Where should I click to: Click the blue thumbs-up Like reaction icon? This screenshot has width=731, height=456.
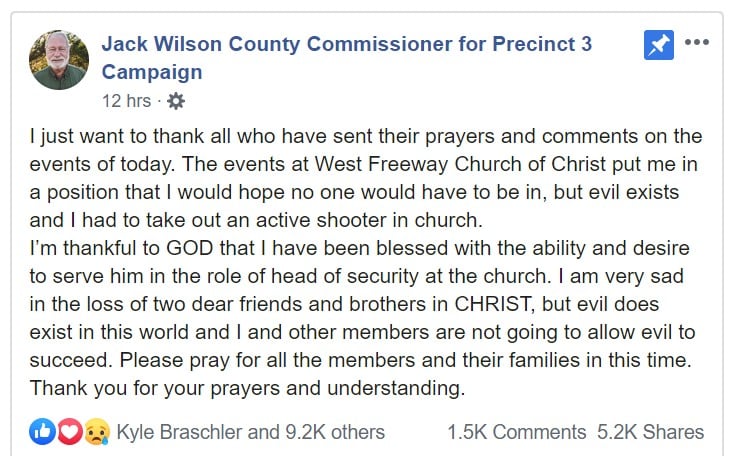42,432
